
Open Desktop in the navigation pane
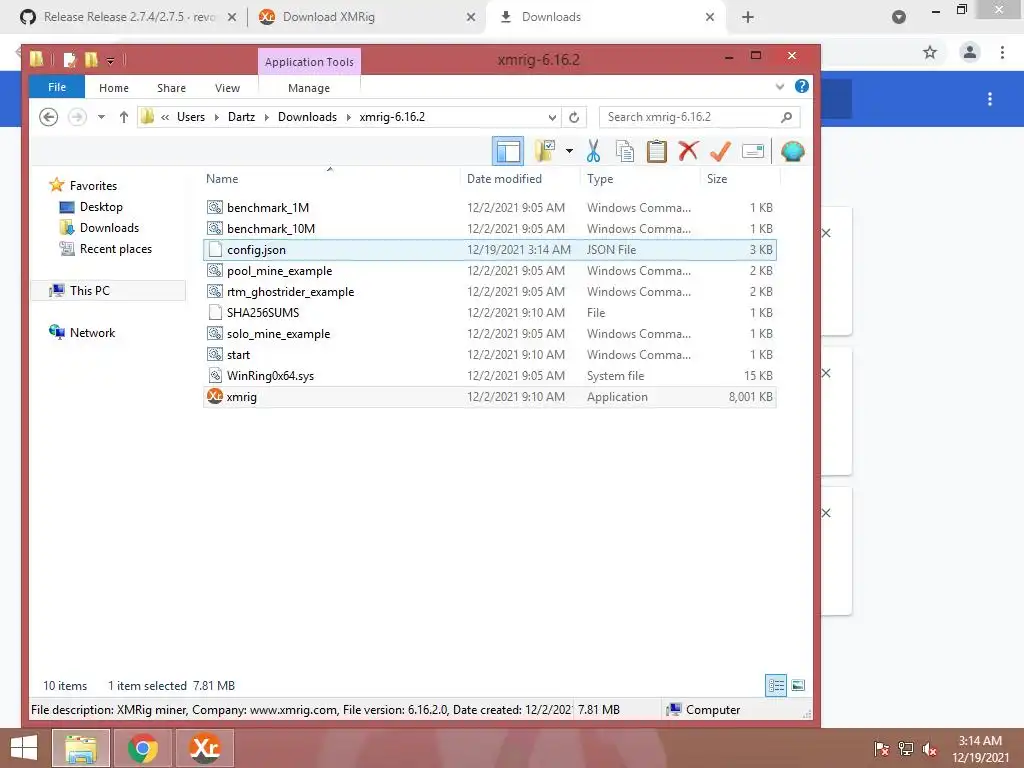(101, 207)
